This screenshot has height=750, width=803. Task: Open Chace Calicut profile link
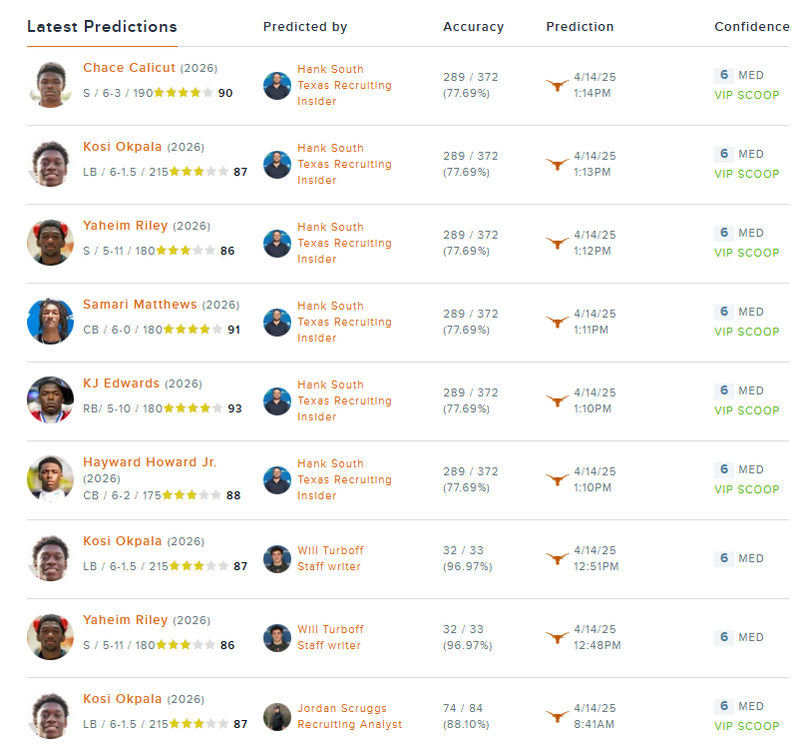(129, 68)
